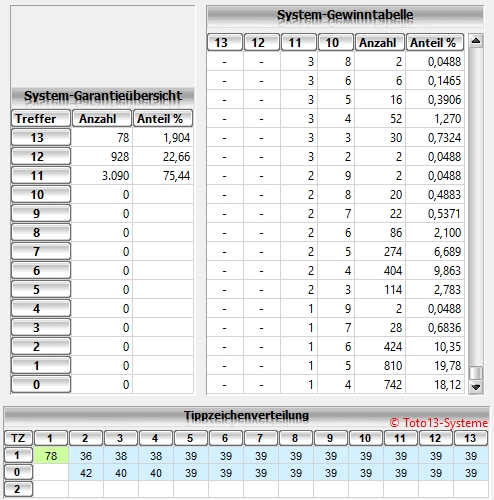Click column 7 header in Tippzeichenverteilung
494x500 pixels.
coord(260,438)
